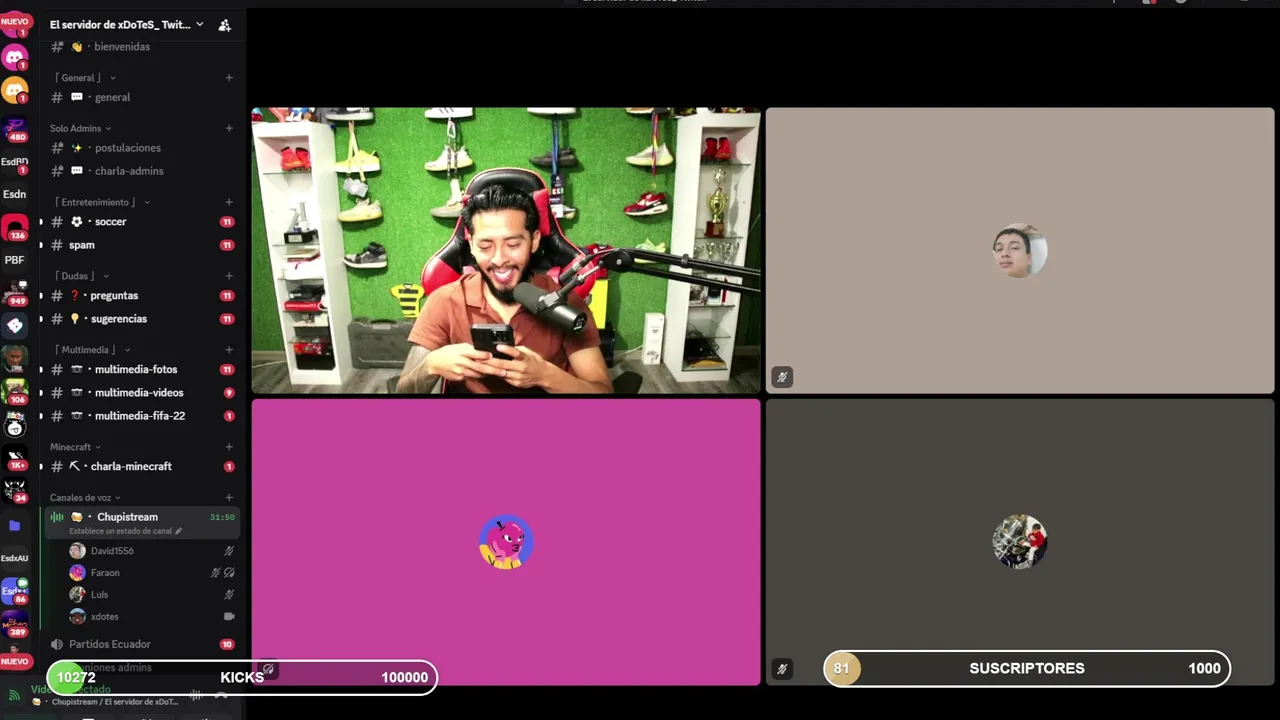
Task: Collapse the General category
Action: (x=85, y=78)
